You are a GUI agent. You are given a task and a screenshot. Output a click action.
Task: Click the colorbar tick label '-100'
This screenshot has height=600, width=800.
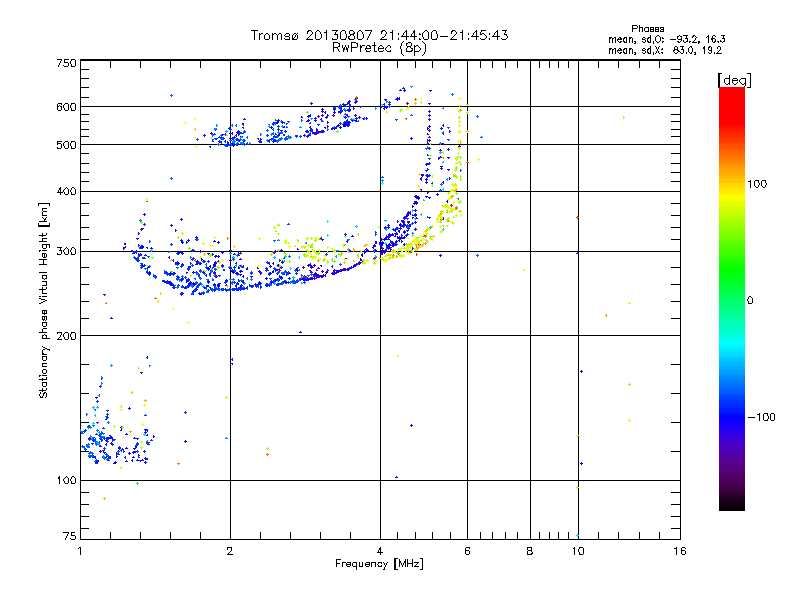point(762,417)
